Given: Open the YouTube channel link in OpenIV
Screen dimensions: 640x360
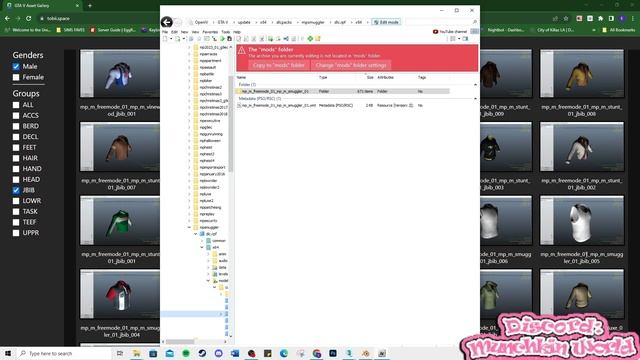Looking at the screenshot, I should click(x=450, y=32).
